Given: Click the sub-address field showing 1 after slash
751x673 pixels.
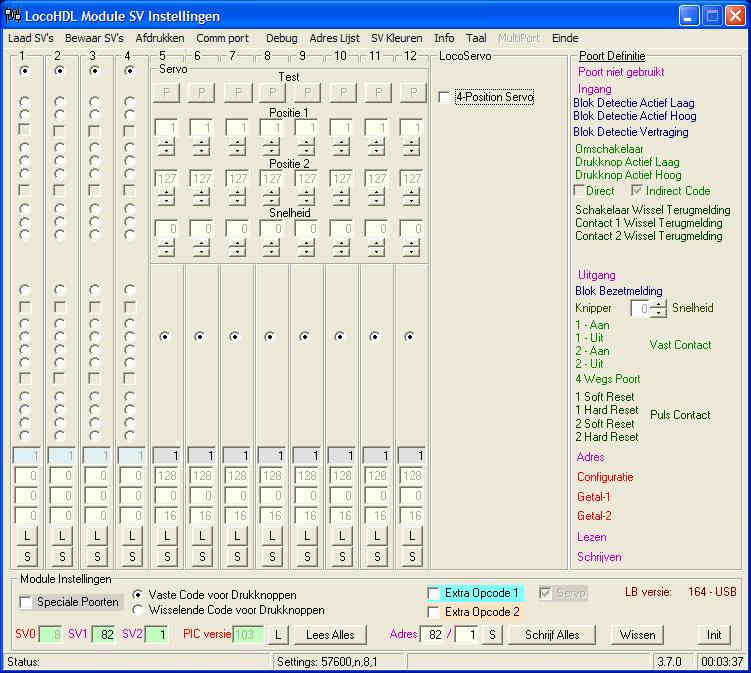Looking at the screenshot, I should tap(467, 635).
